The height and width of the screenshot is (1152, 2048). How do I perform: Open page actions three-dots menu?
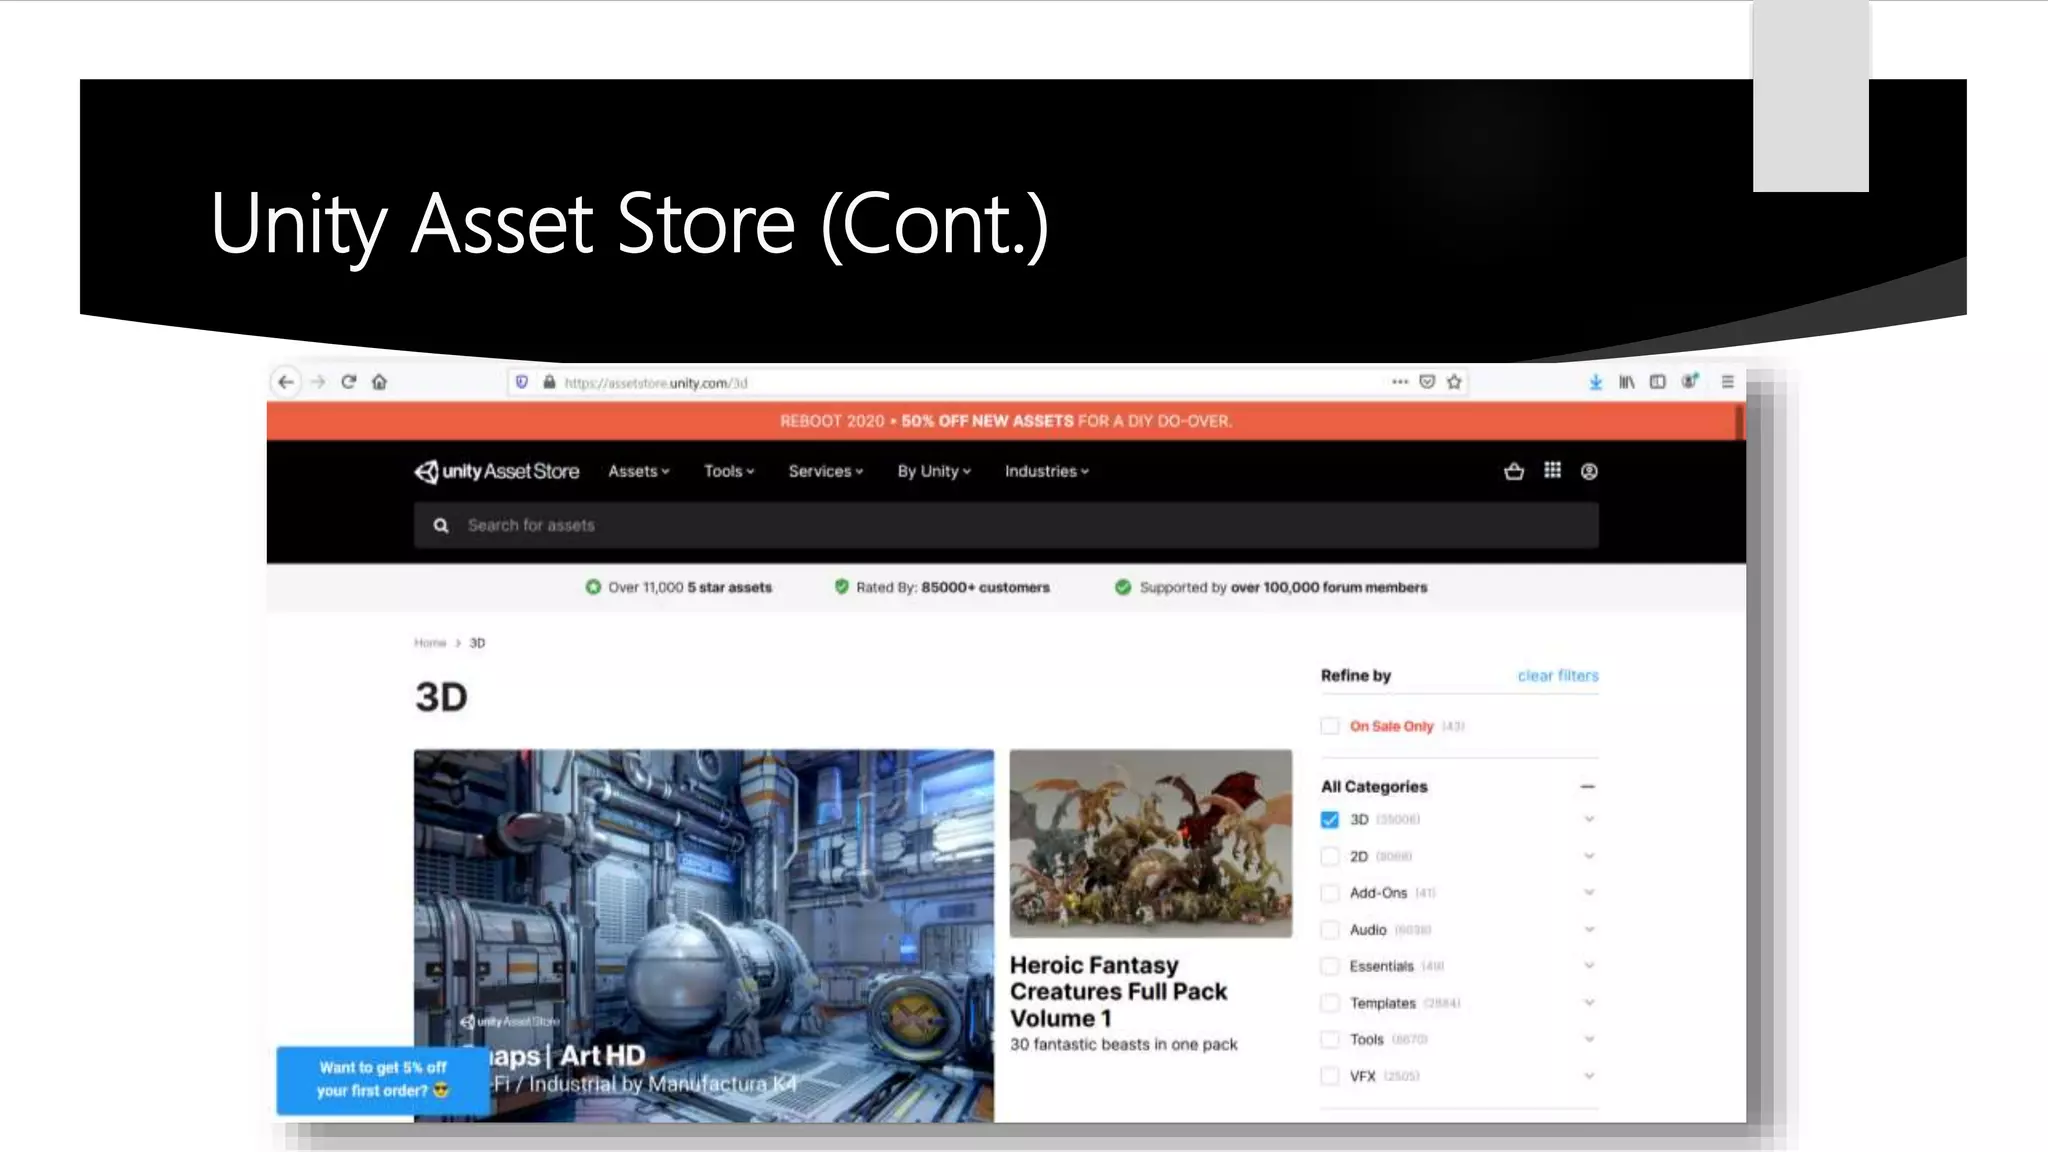1400,382
